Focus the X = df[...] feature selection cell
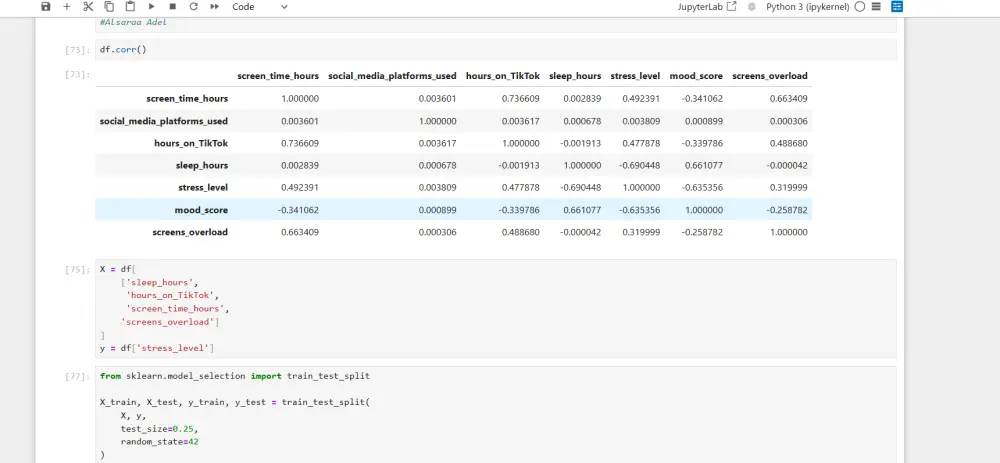Viewport: 1000px width, 463px height. click(496, 309)
